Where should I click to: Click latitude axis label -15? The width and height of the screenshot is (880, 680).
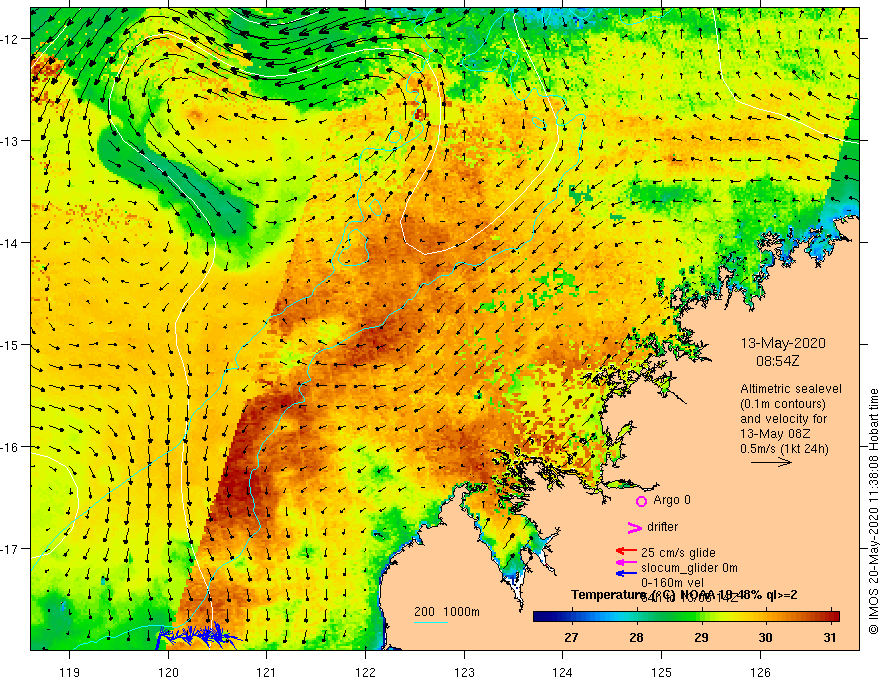10,345
